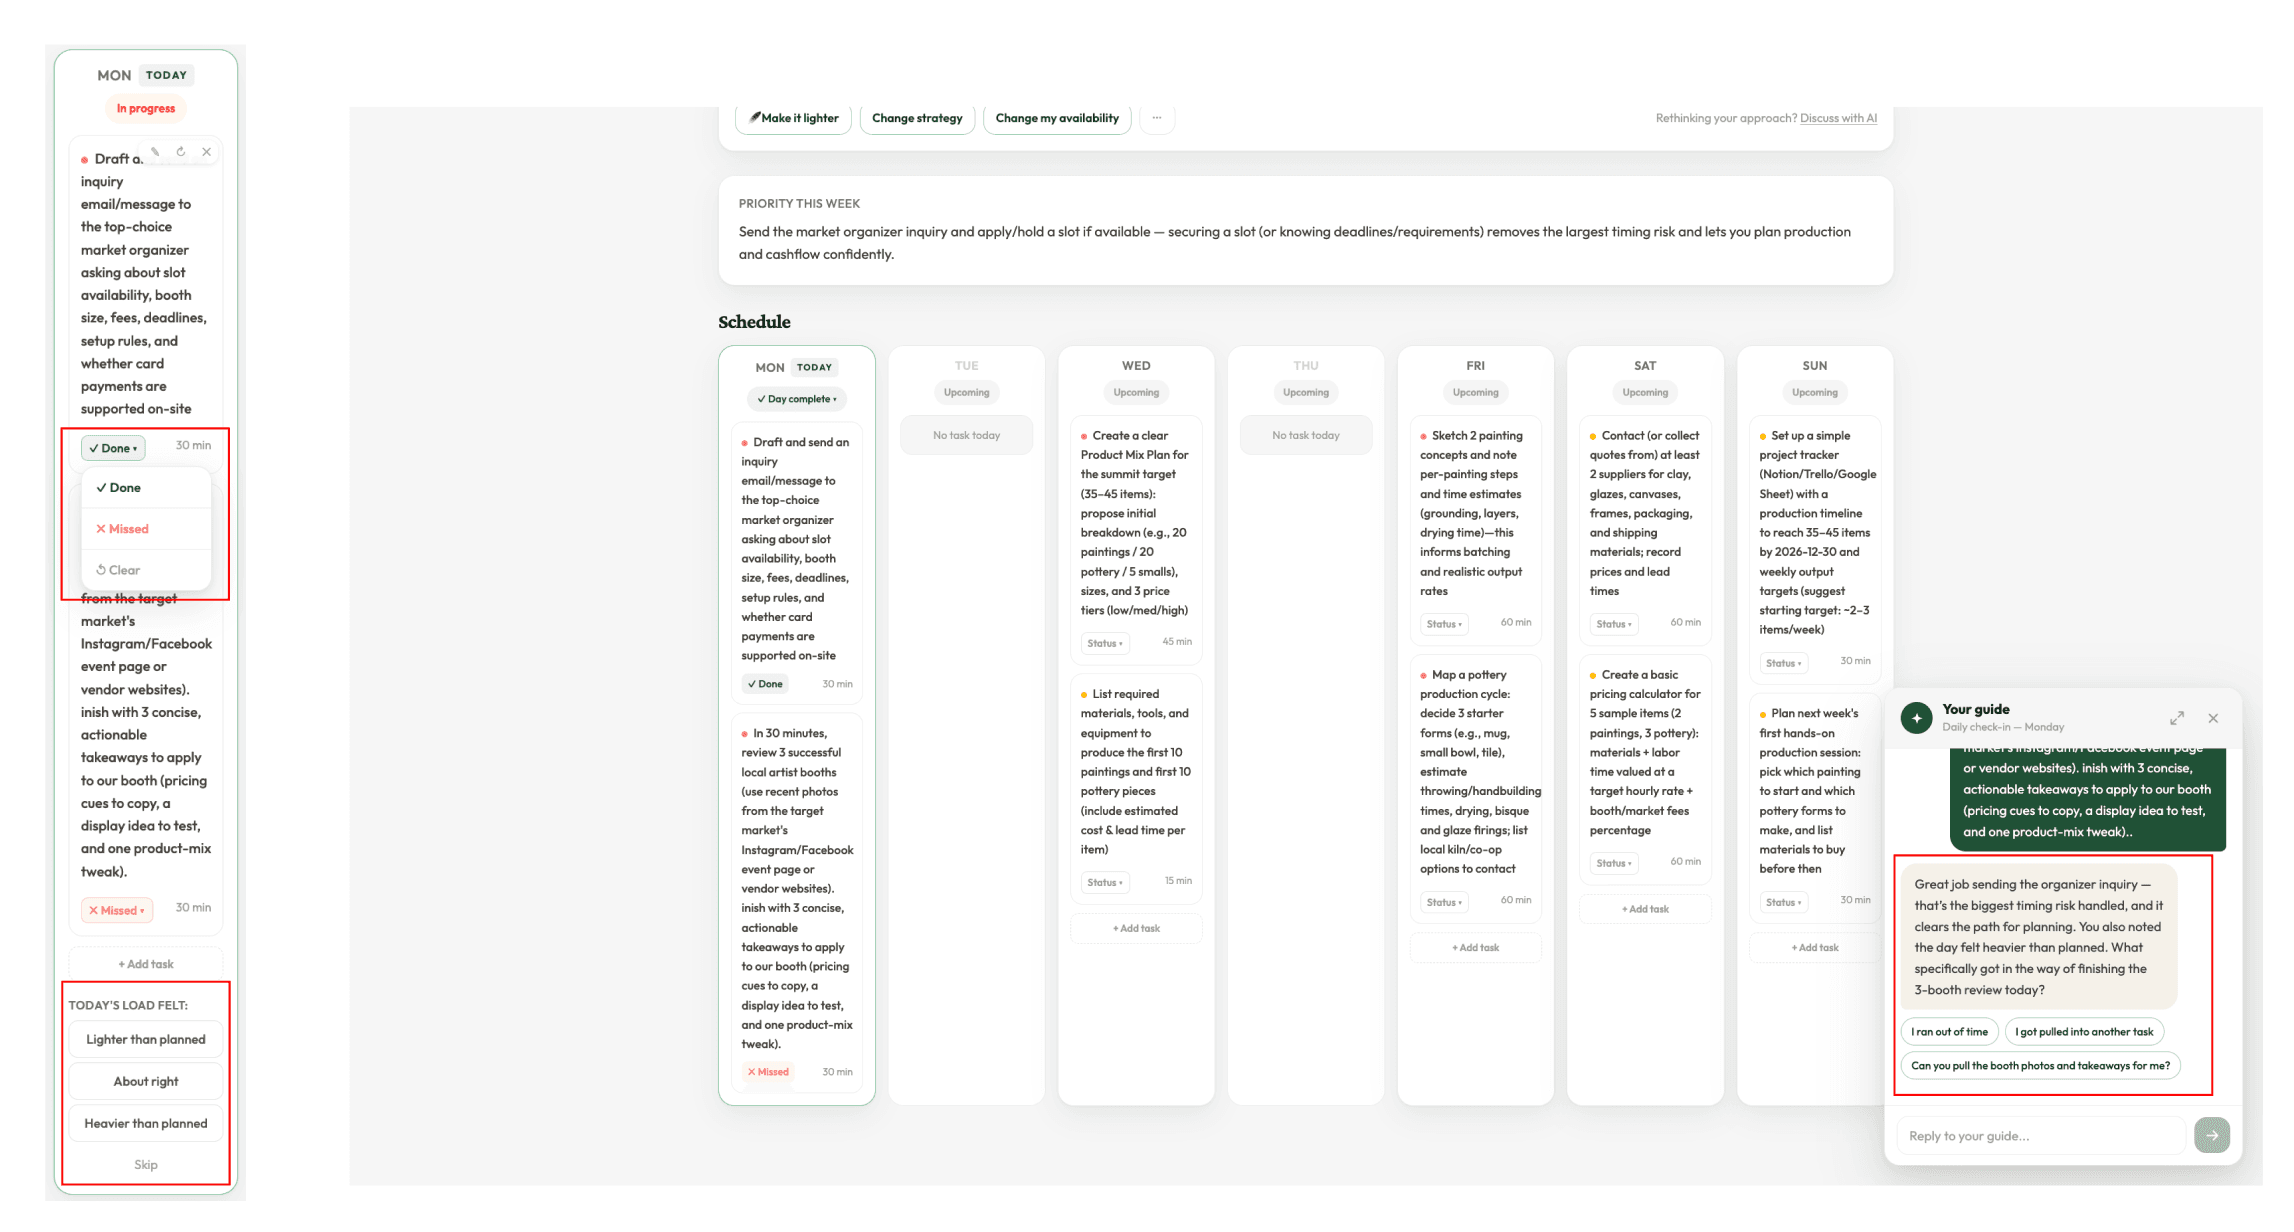Close the Your guide chat panel

(x=2213, y=718)
